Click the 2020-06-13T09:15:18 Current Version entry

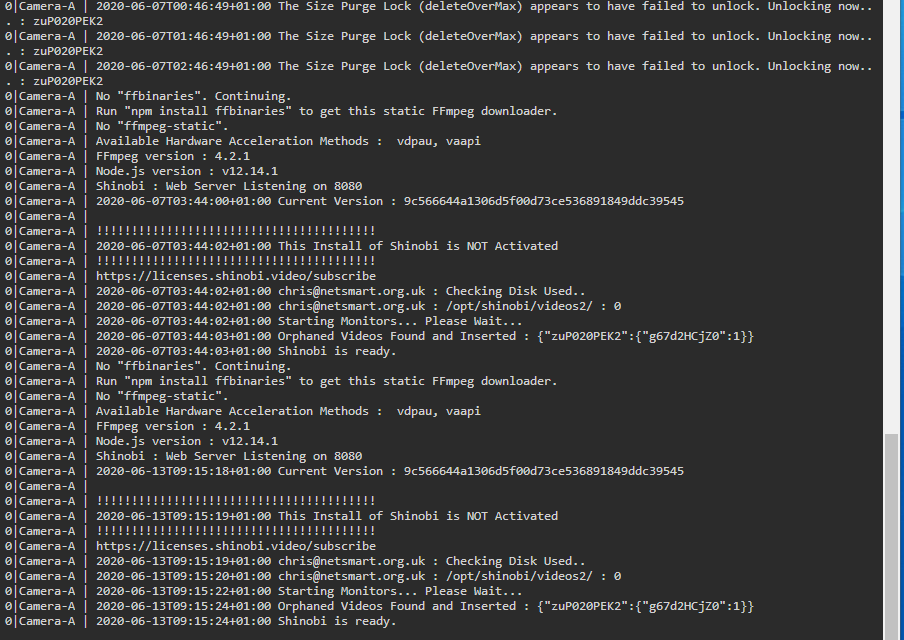(x=390, y=471)
